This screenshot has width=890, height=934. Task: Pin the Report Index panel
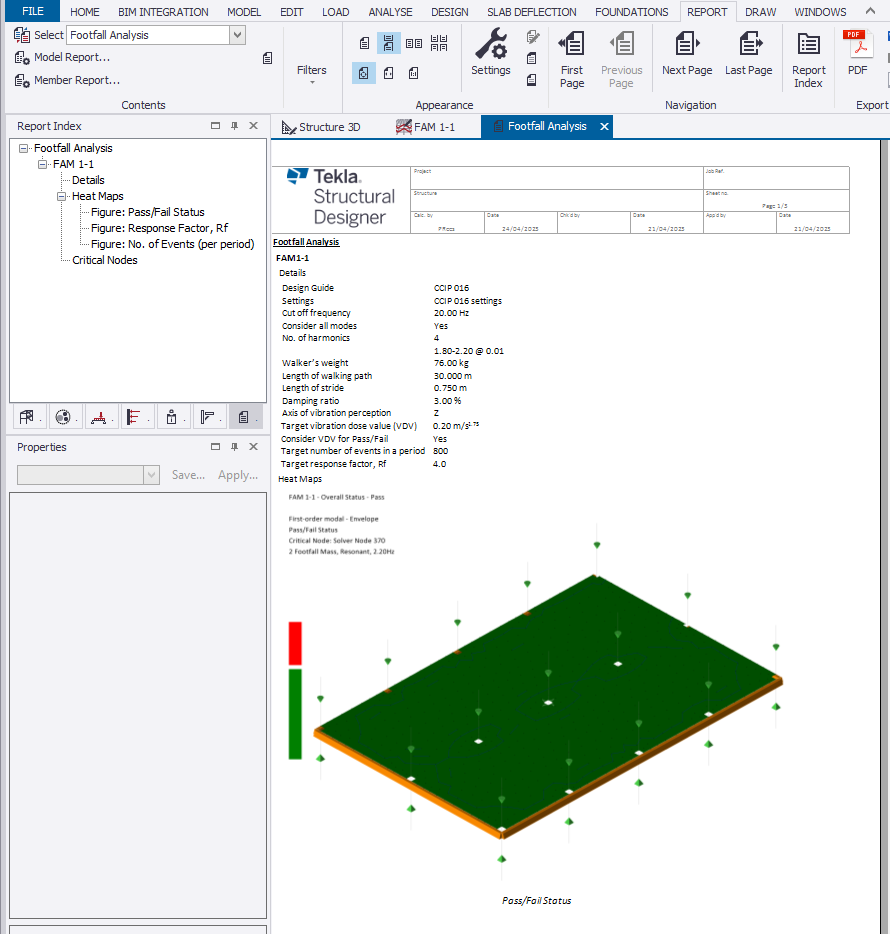click(235, 126)
